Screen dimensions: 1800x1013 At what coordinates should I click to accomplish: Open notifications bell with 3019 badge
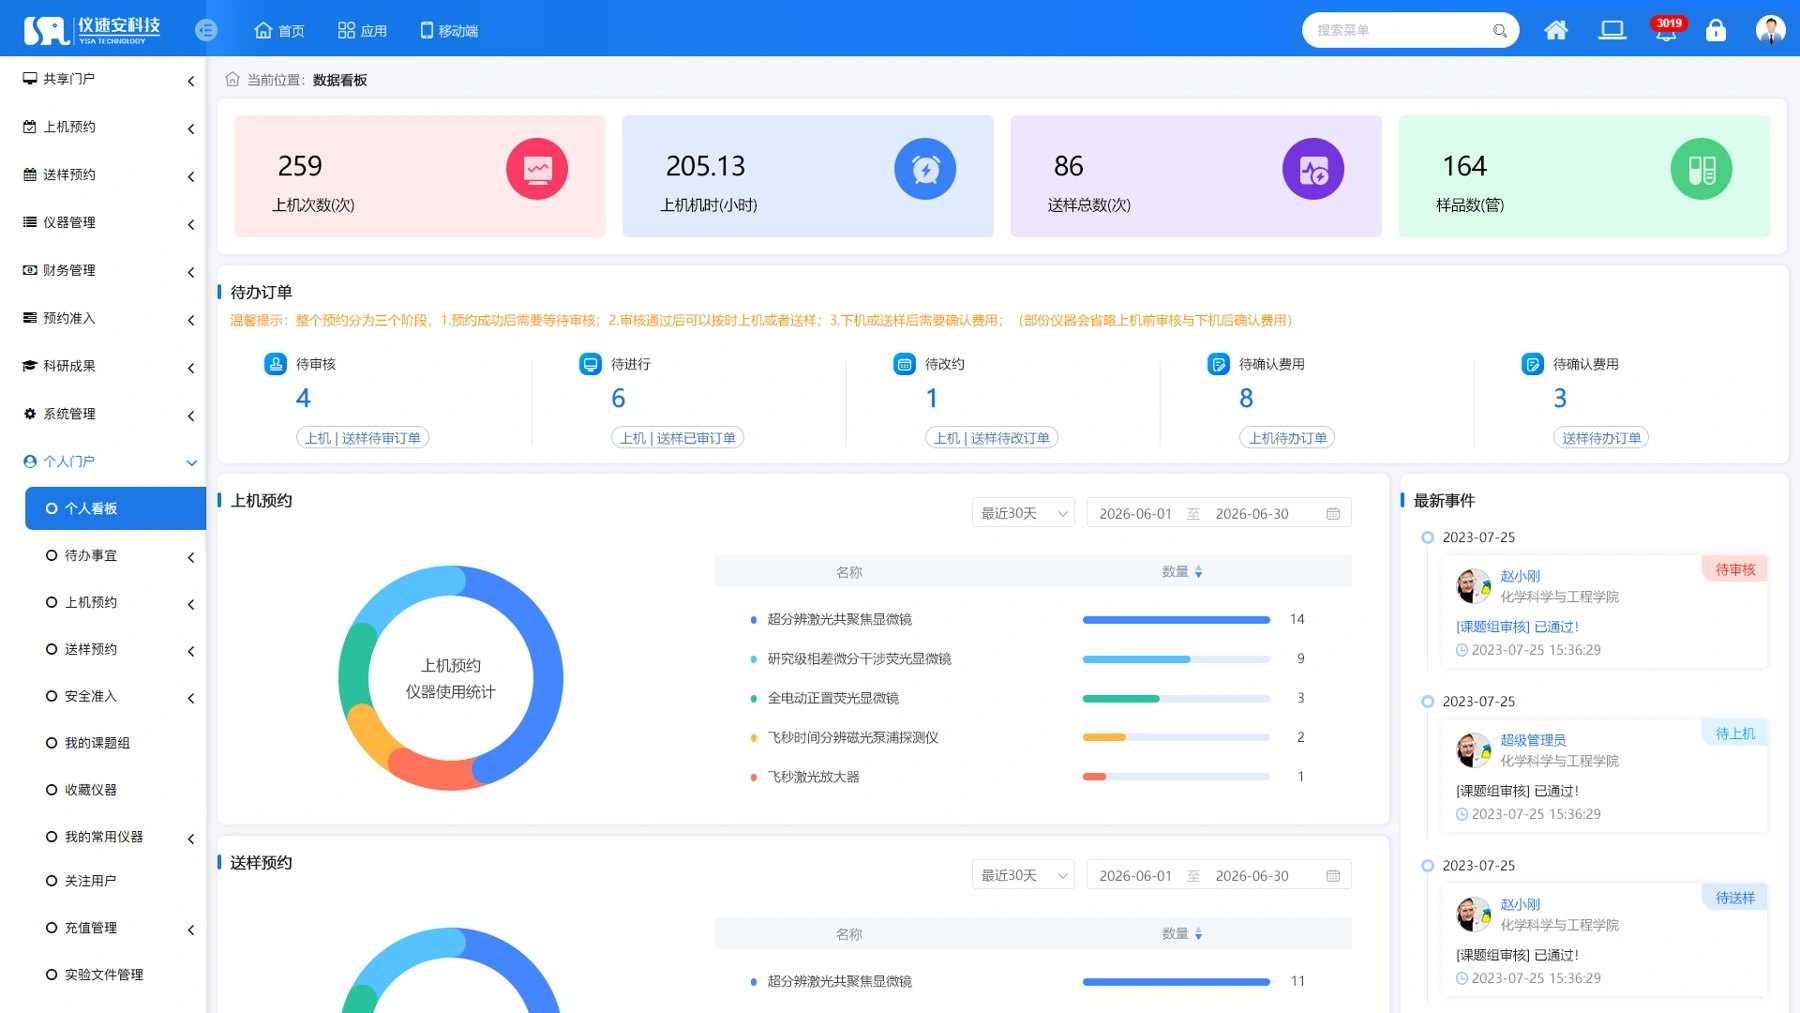click(1666, 30)
